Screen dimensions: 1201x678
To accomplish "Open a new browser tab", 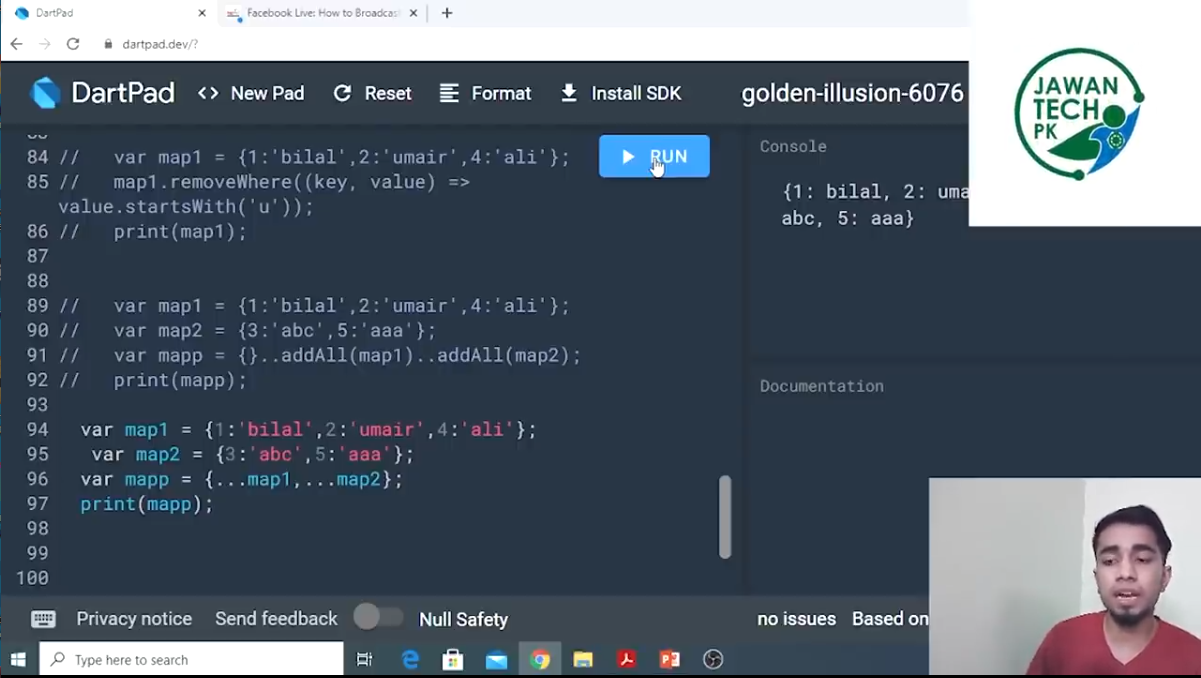I will point(447,13).
